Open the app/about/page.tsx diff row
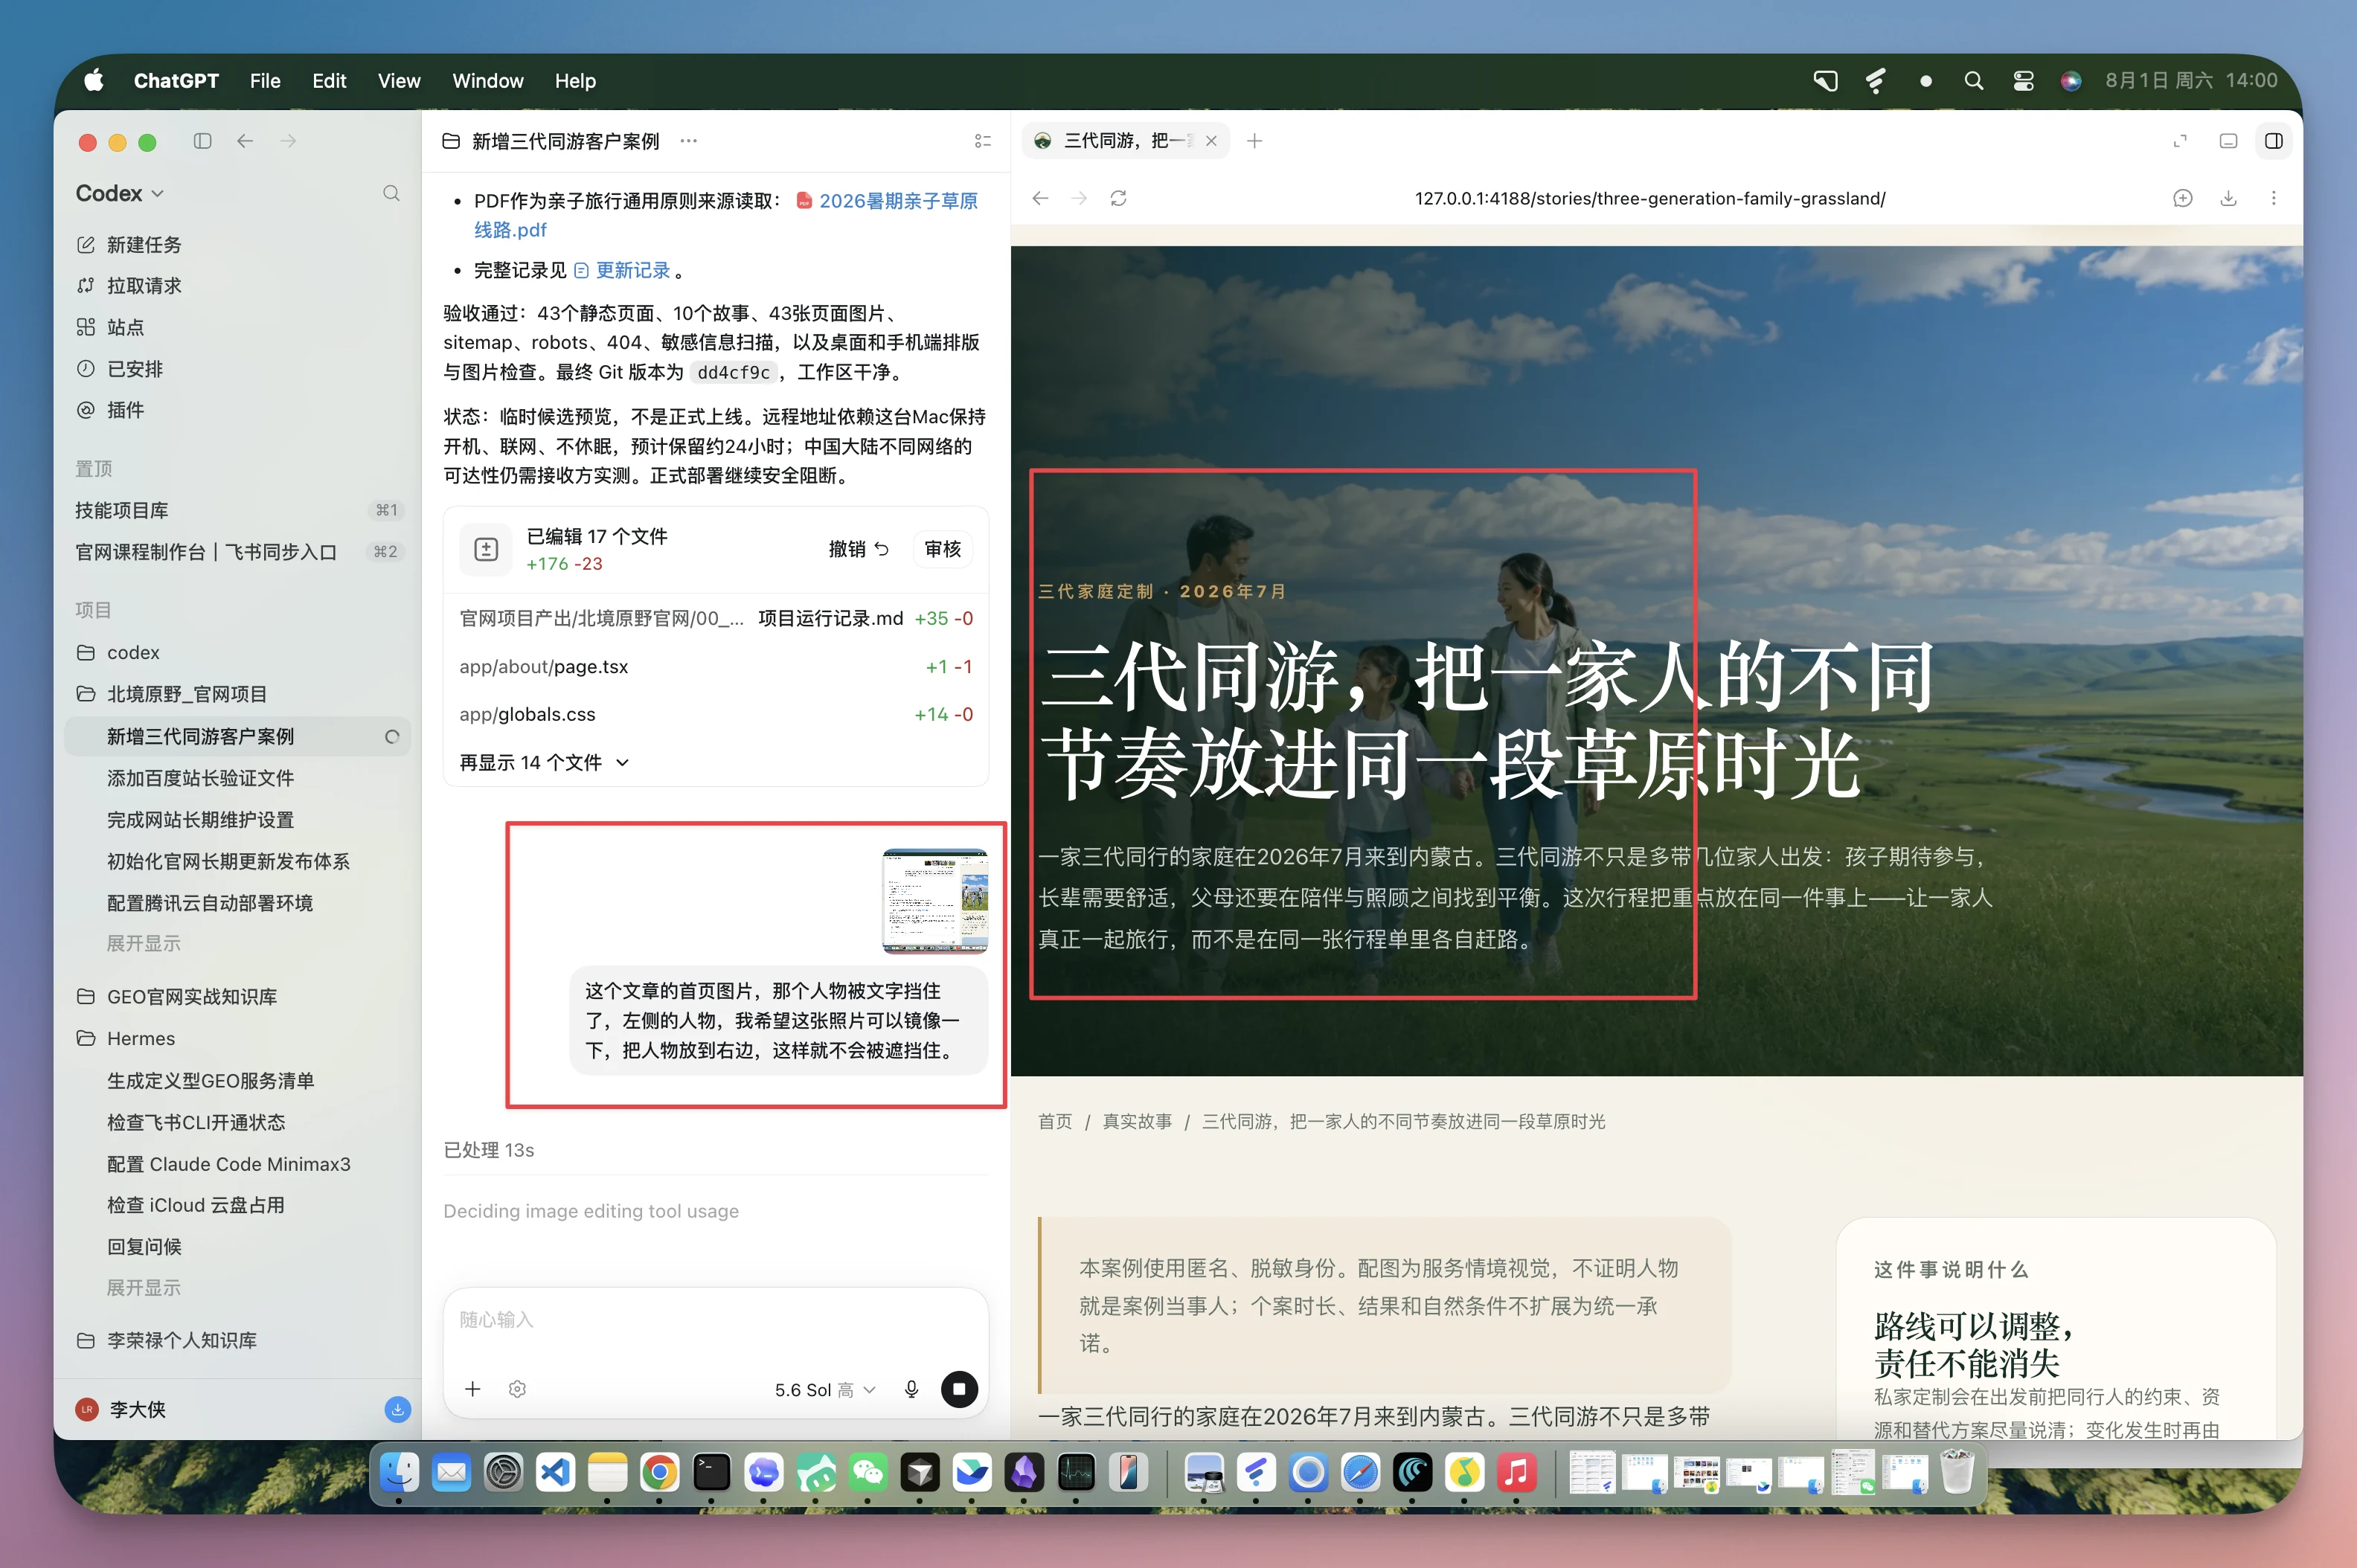This screenshot has width=2357, height=1568. tap(716, 666)
